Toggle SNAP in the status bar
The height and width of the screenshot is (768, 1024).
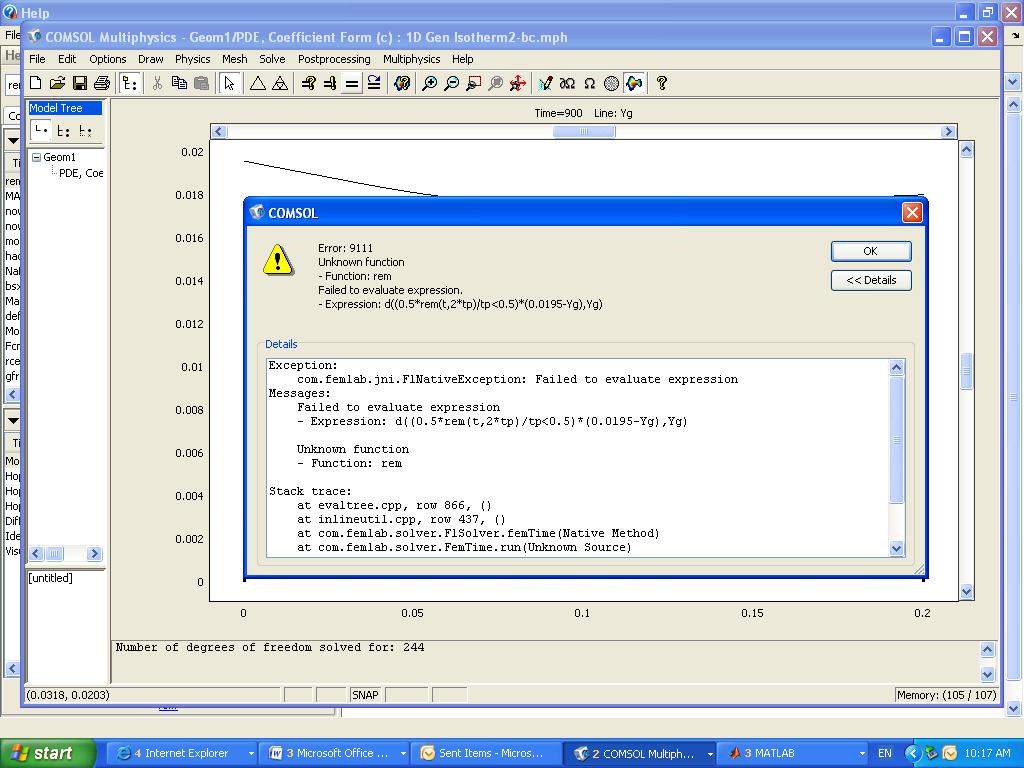[x=365, y=695]
